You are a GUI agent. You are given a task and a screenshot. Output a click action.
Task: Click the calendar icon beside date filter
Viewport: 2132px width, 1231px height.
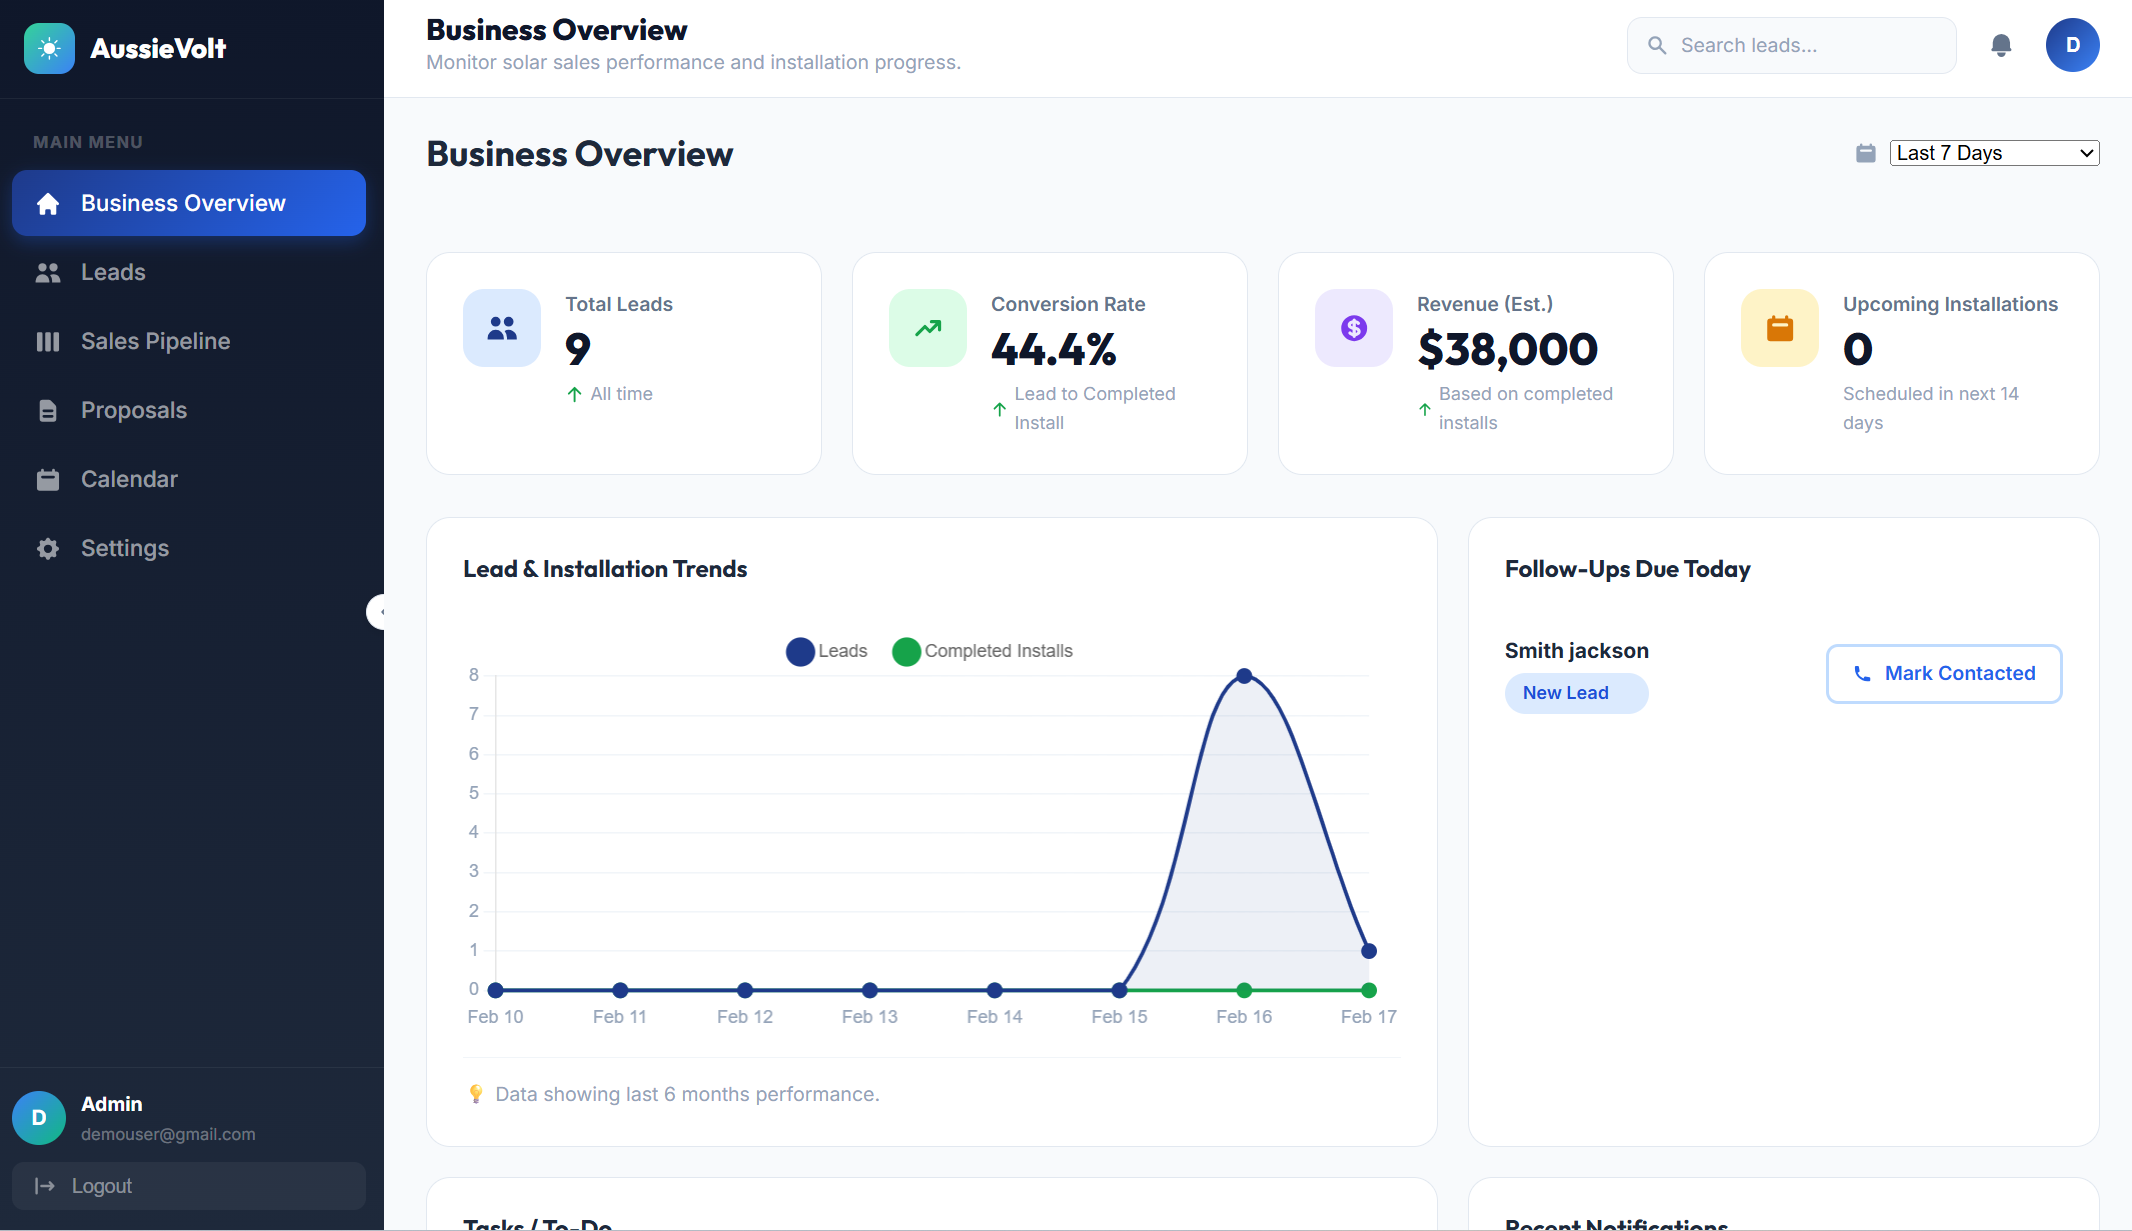coord(1865,153)
